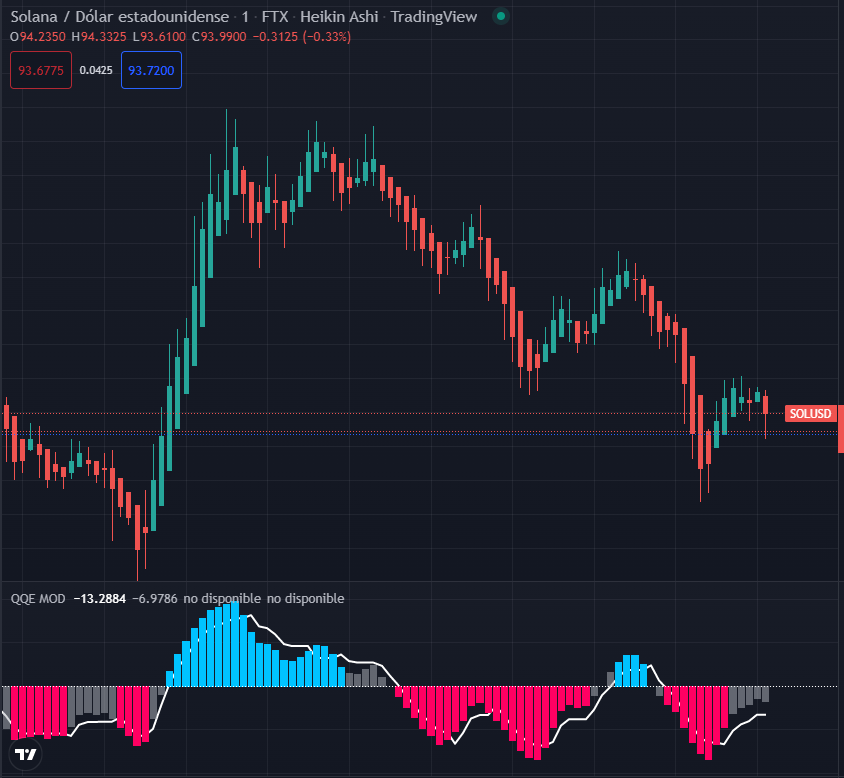Click the TradingView text in the header
Viewport: 844px width, 778px height.
click(x=434, y=17)
